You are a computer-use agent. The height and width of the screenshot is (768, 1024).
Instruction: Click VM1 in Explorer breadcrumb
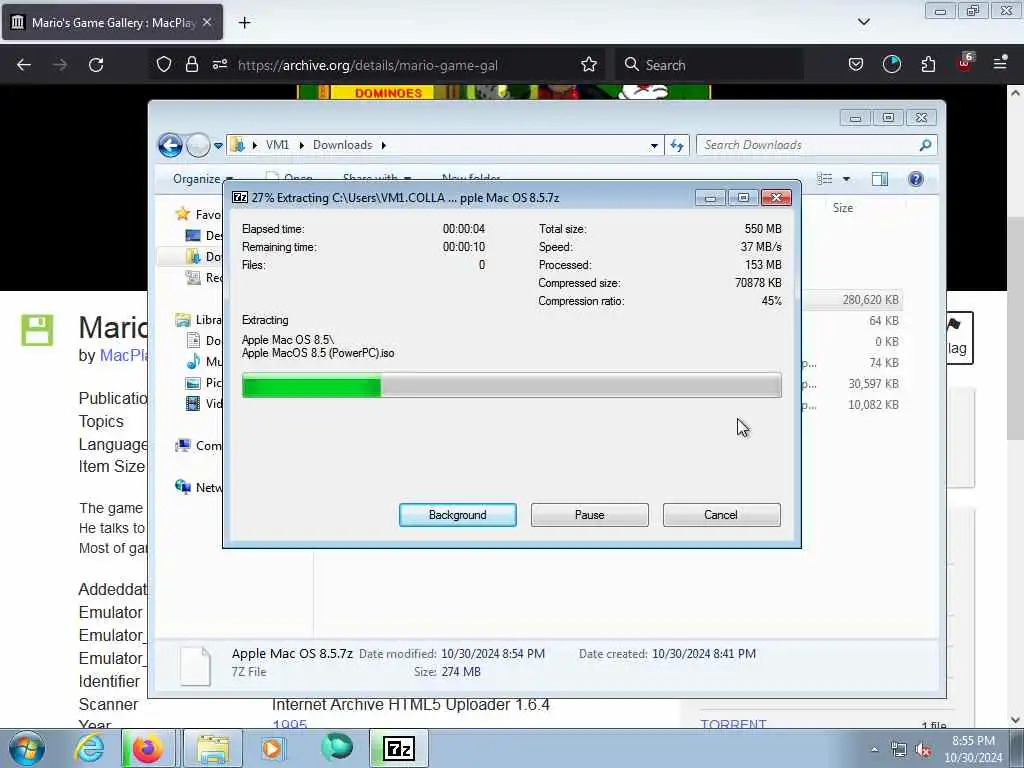pyautogui.click(x=277, y=145)
